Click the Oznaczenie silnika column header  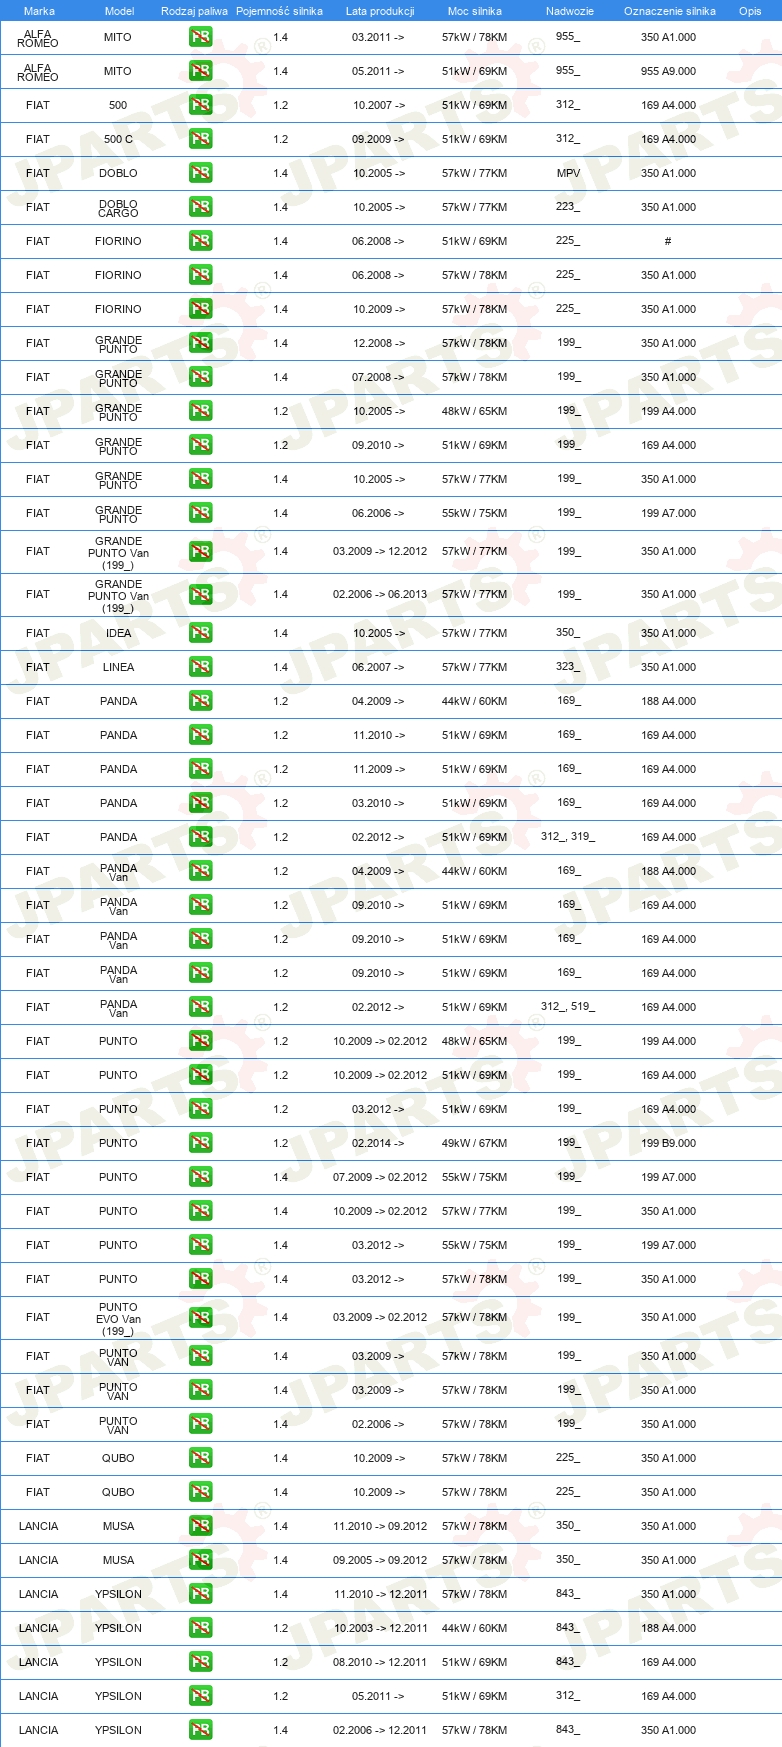669,11
